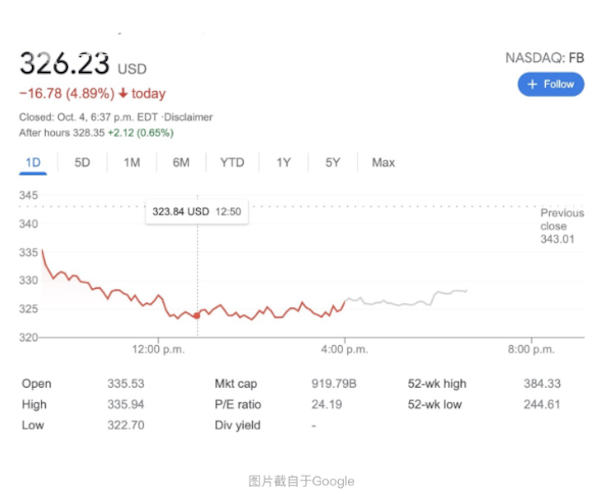Image resolution: width=600 pixels, height=494 pixels.
Task: Open the 1Y range tab
Action: pyautogui.click(x=284, y=163)
